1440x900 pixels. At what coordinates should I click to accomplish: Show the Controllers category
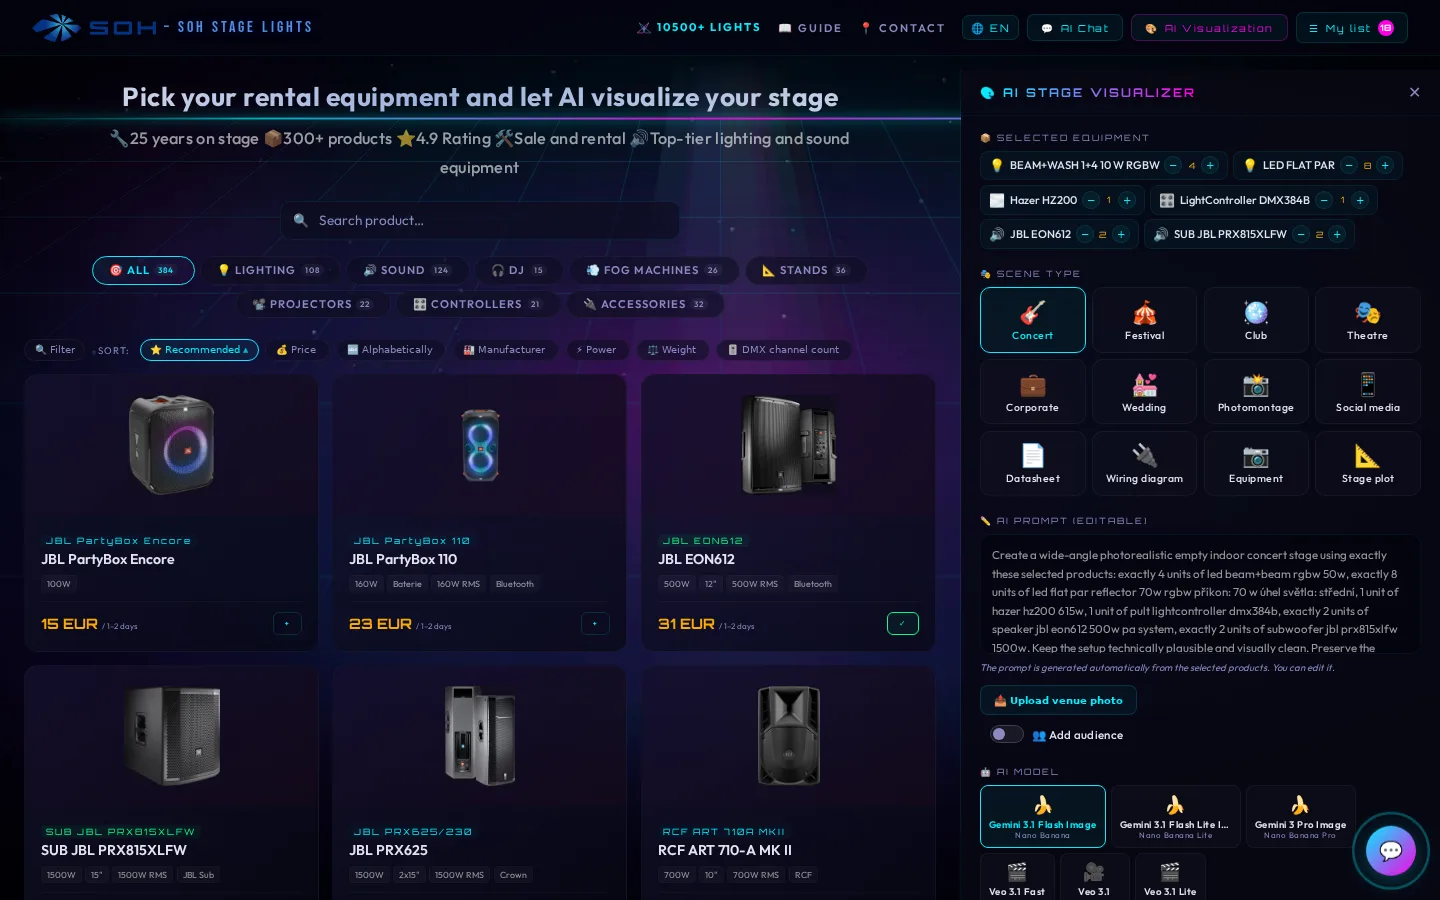[477, 304]
